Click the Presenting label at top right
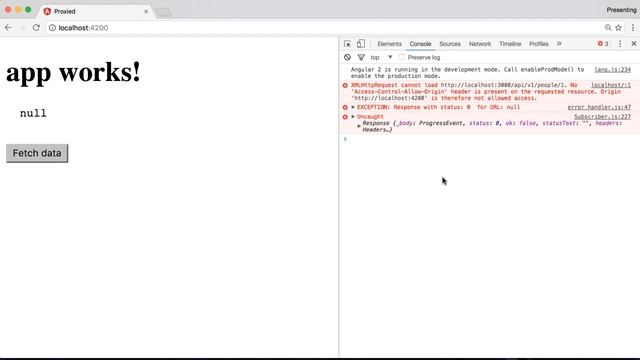This screenshot has height=360, width=640. pyautogui.click(x=621, y=10)
